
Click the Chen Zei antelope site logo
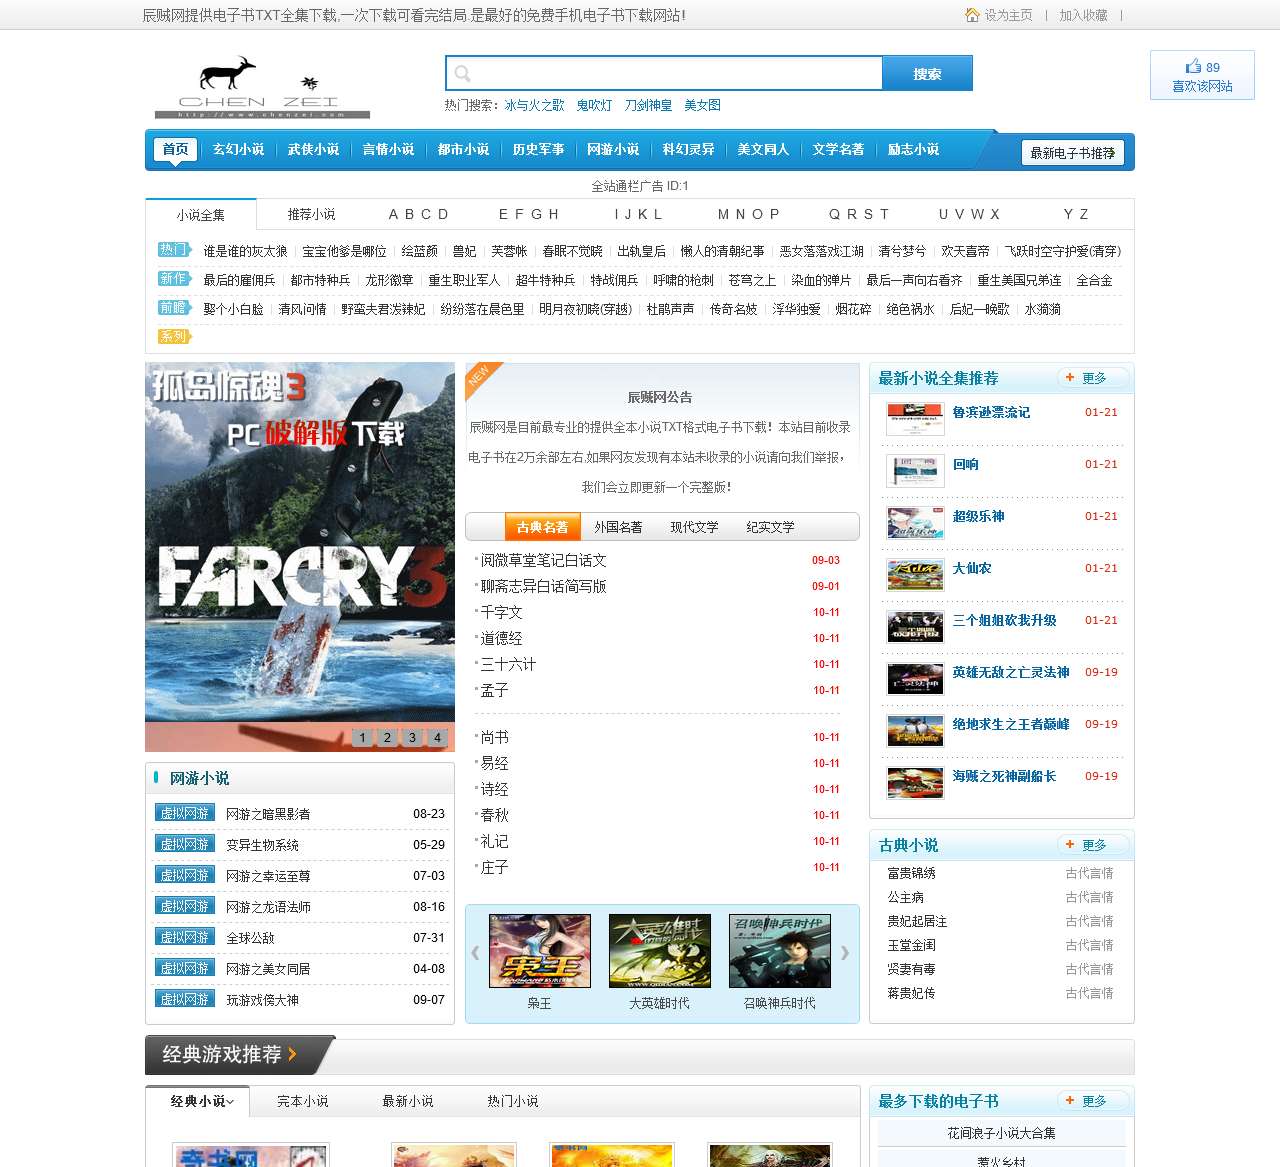[x=262, y=87]
